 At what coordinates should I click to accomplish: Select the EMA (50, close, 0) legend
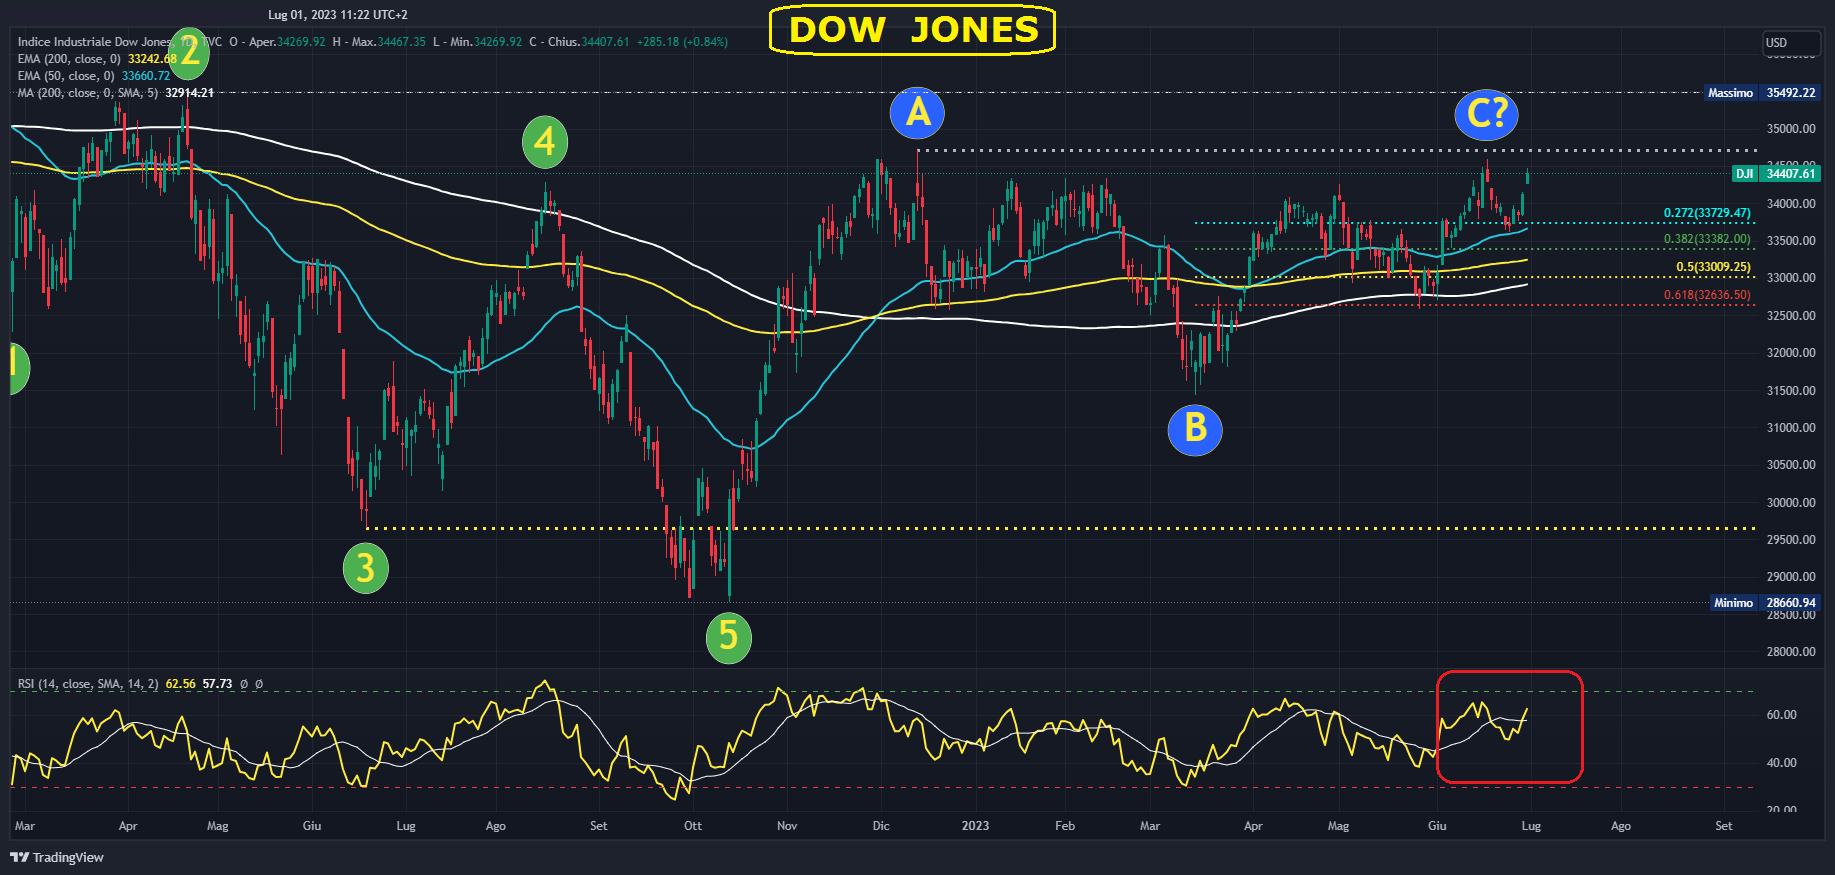[66, 76]
